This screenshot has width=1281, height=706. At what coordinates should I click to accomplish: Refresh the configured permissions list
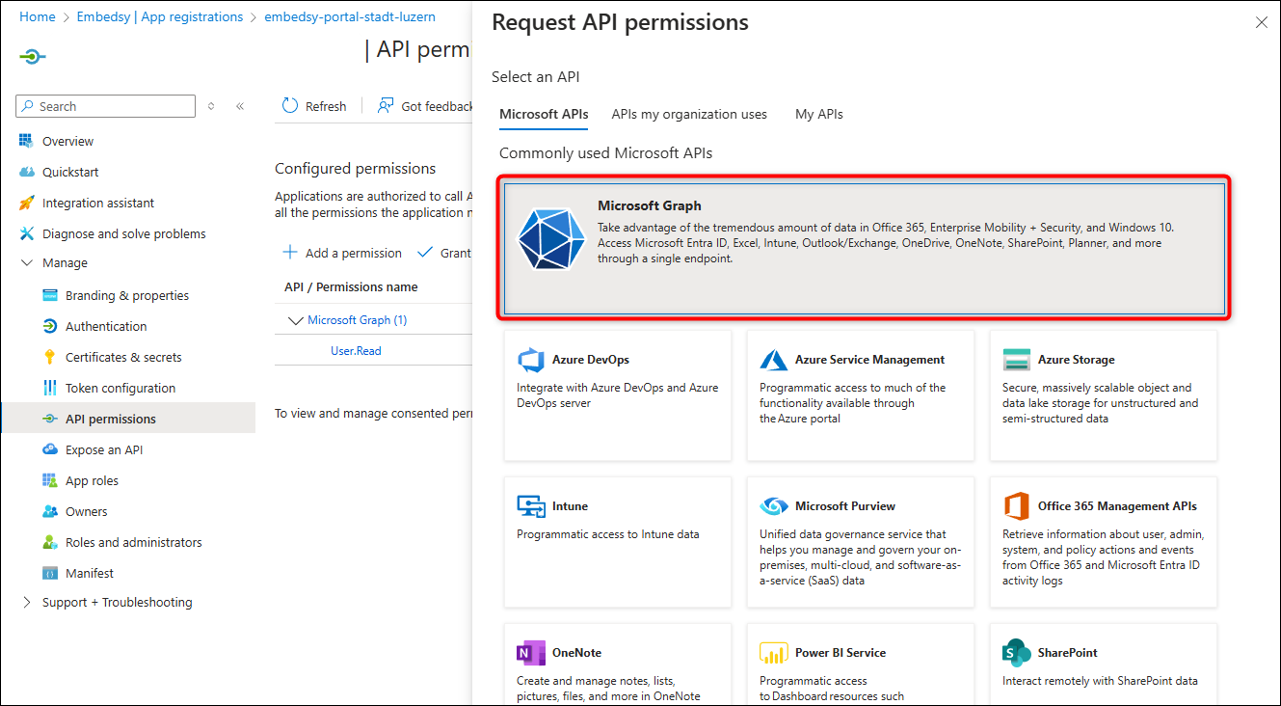[x=315, y=105]
